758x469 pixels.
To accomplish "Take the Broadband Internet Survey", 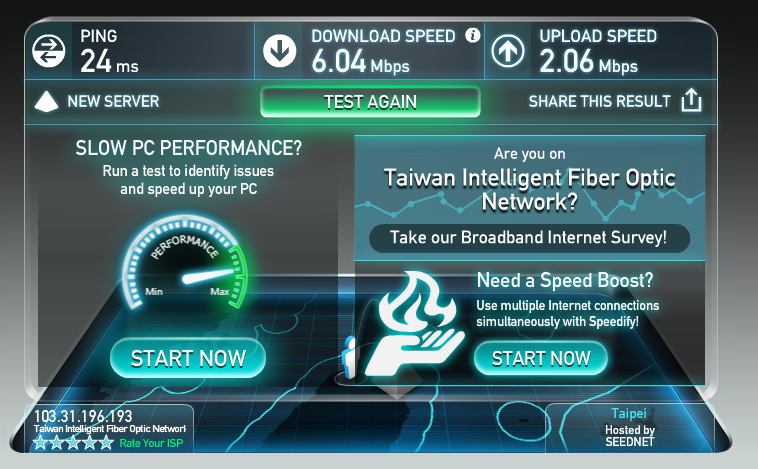I will point(529,238).
